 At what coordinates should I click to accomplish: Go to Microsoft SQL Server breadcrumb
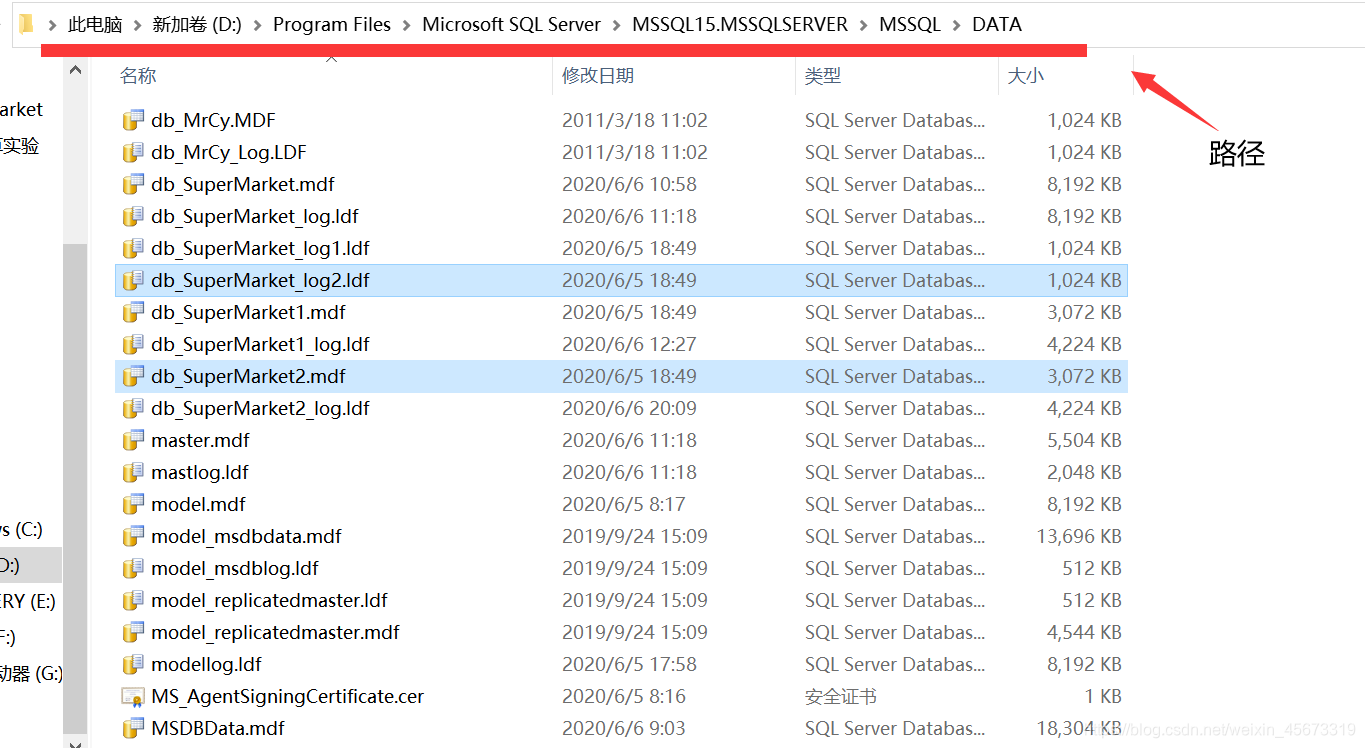[x=512, y=24]
